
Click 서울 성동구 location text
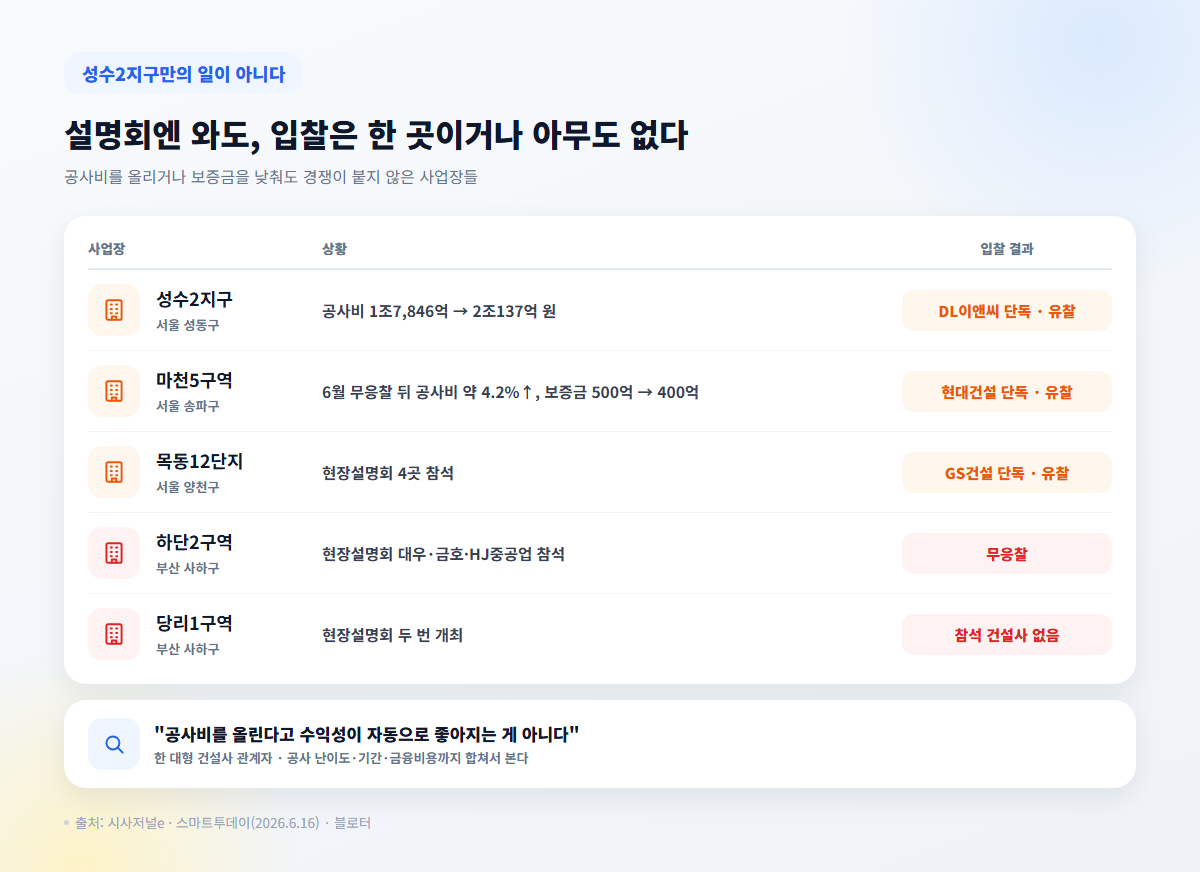tap(188, 326)
